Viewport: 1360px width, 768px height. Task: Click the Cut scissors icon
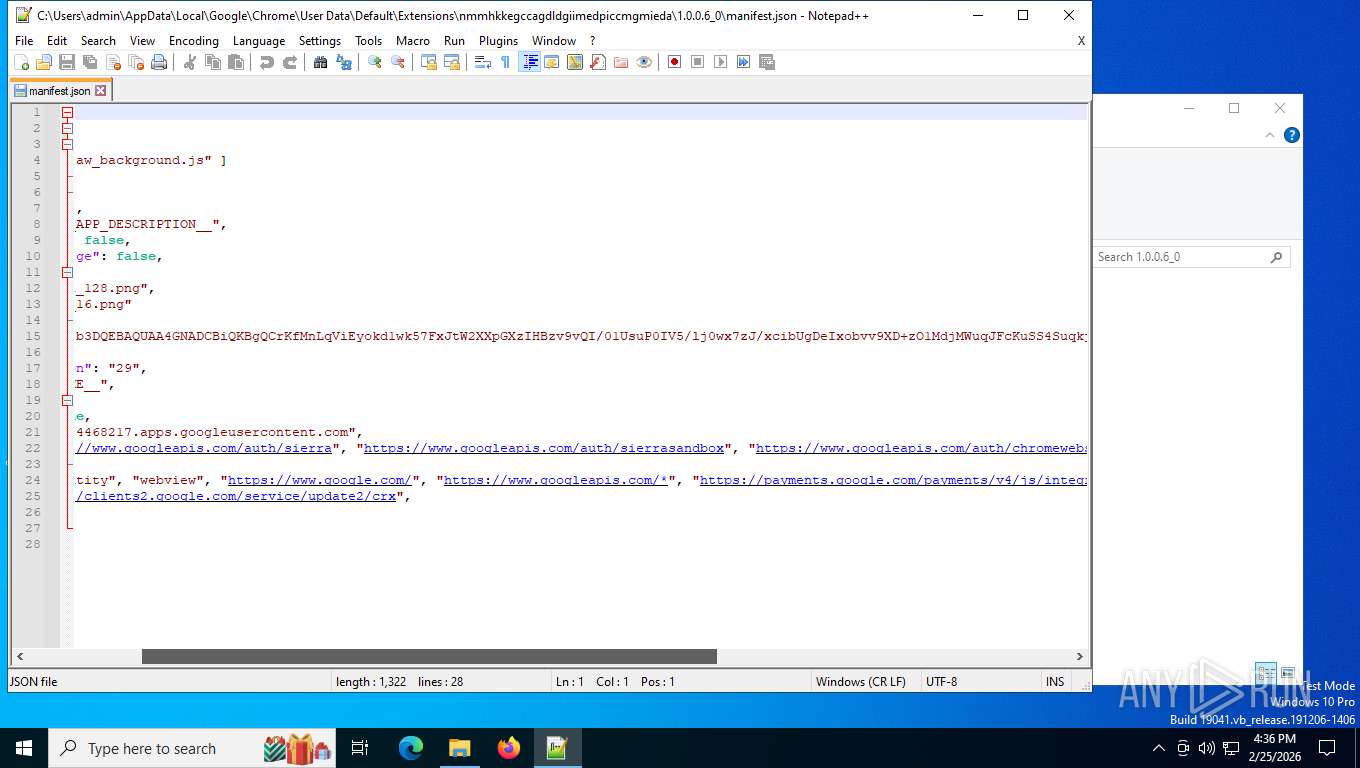pyautogui.click(x=189, y=62)
